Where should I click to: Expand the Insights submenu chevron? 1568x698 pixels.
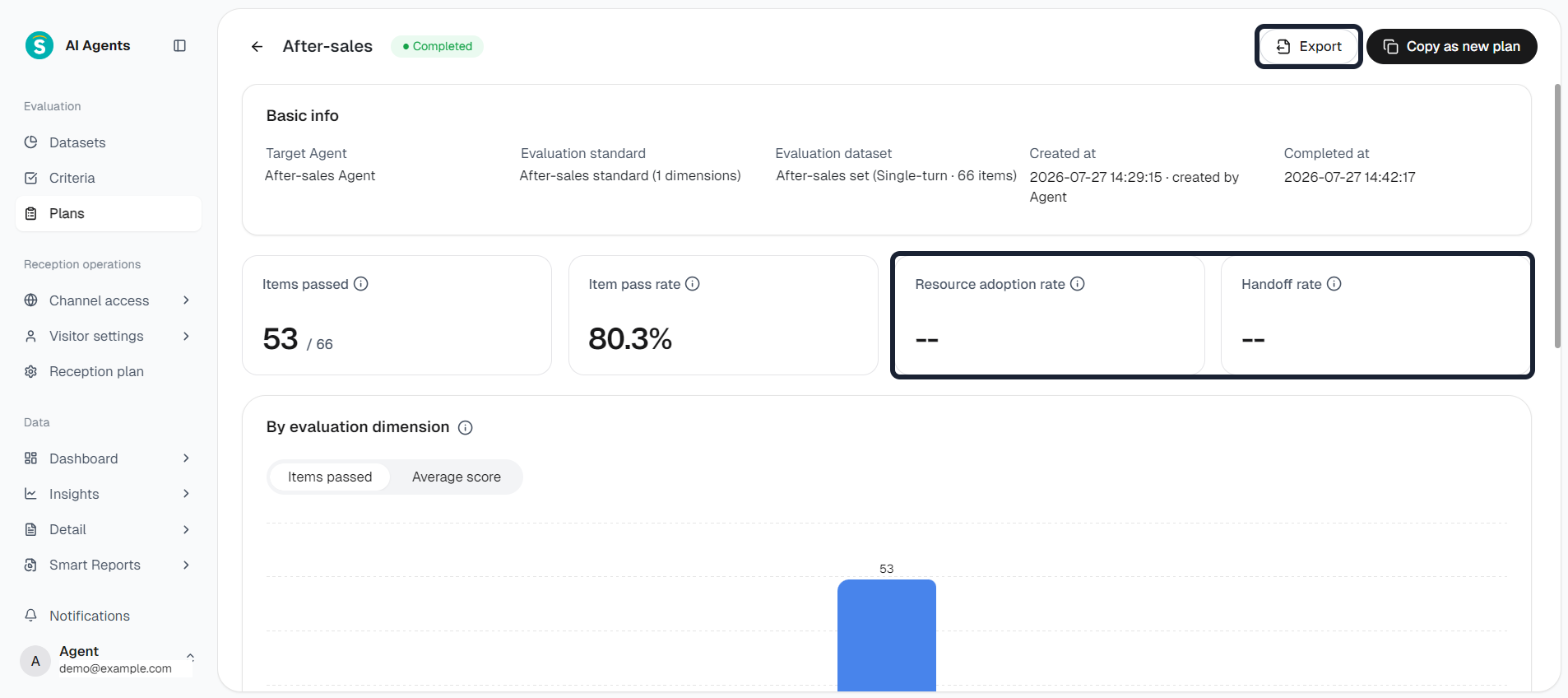(186, 494)
